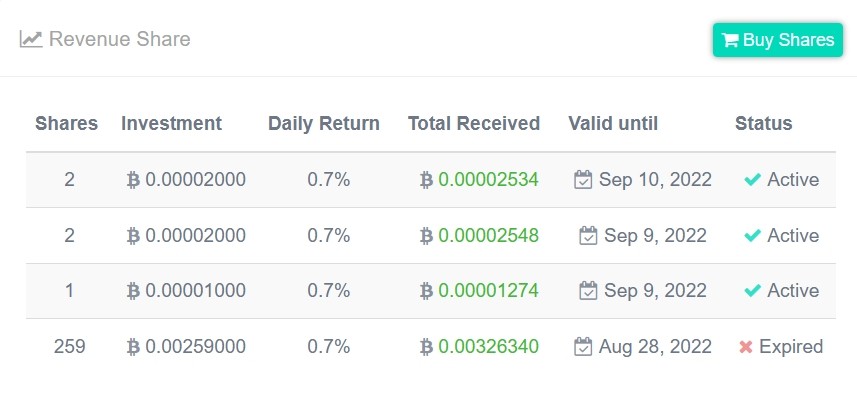Screen dimensions: 857x396
Task: Click the Valid until column header
Action: pos(613,123)
